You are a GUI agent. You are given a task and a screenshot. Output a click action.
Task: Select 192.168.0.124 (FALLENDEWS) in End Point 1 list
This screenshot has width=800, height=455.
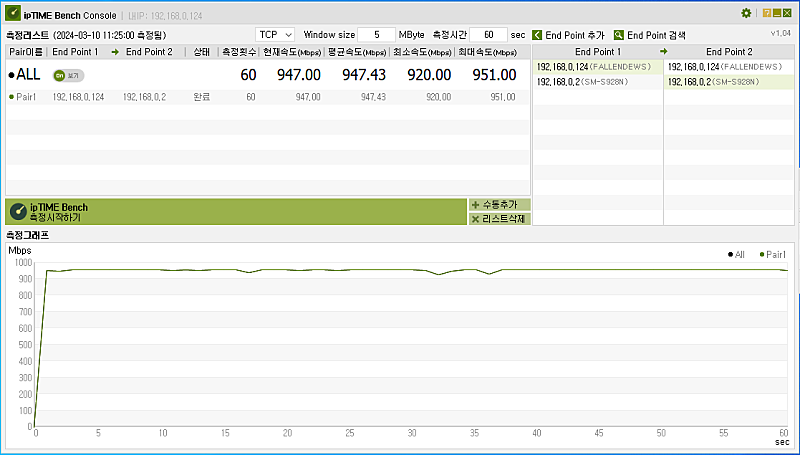(597, 67)
